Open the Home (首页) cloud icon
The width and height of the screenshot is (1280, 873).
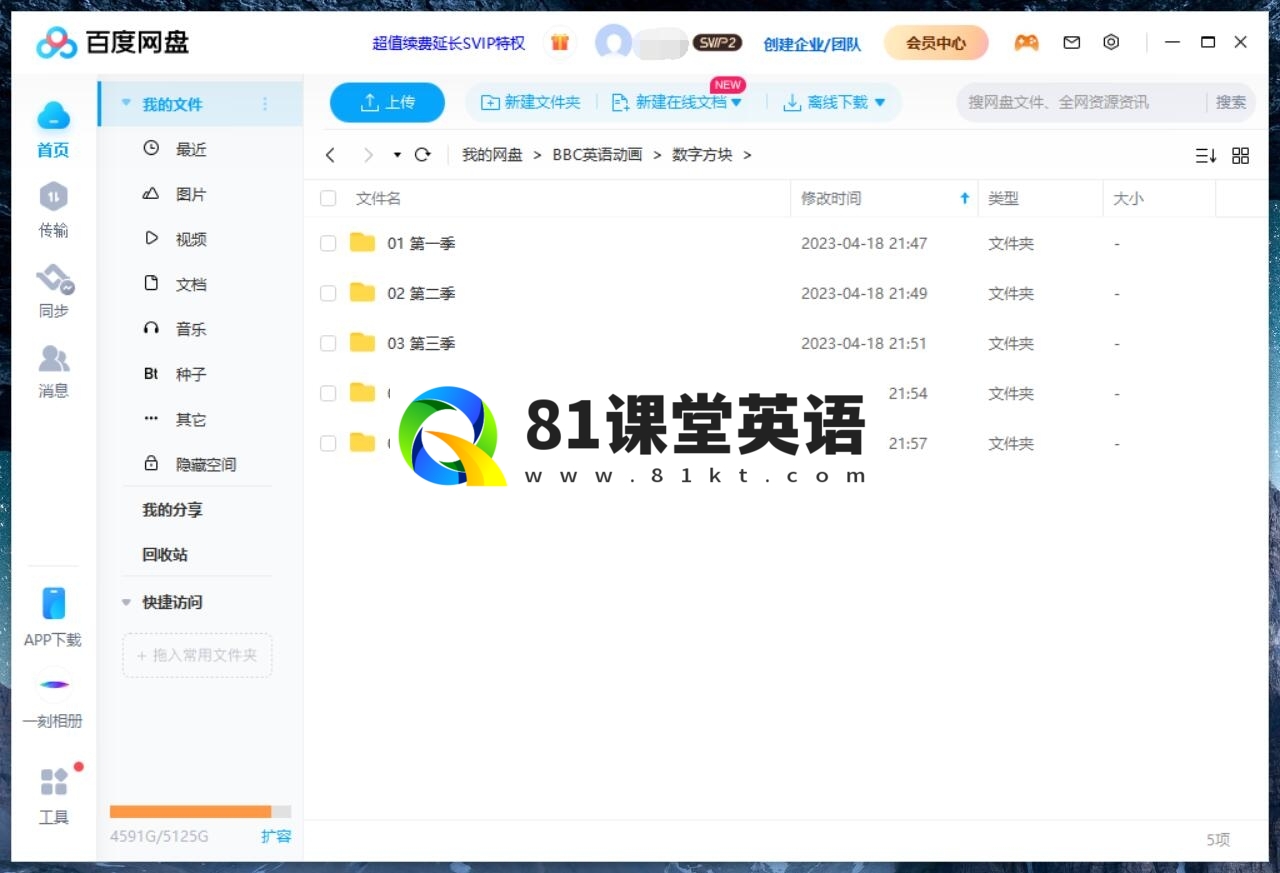(53, 117)
